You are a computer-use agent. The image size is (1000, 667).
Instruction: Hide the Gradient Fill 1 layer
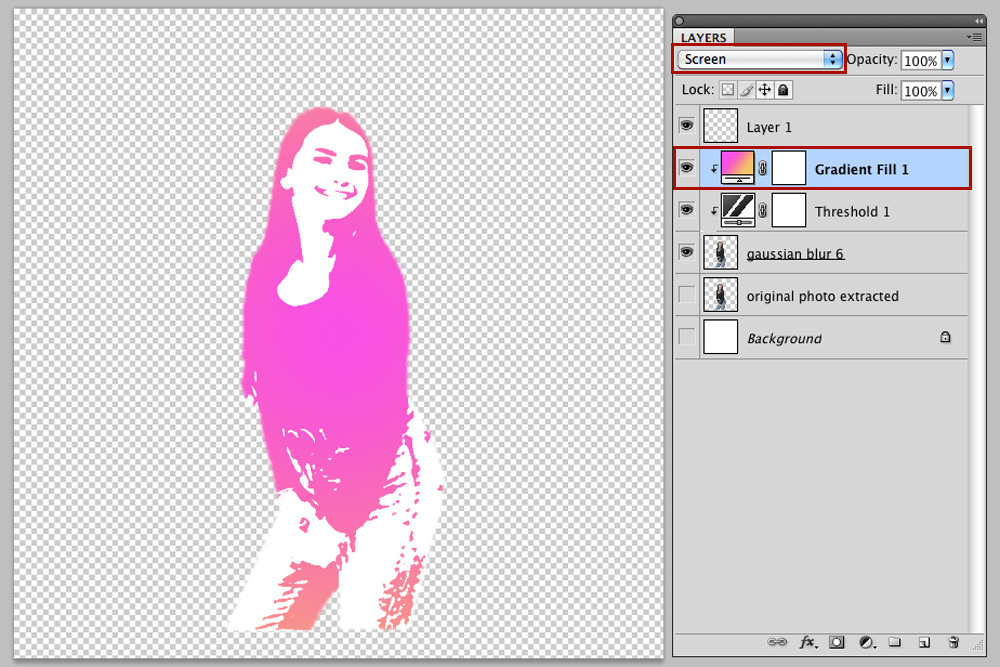686,168
